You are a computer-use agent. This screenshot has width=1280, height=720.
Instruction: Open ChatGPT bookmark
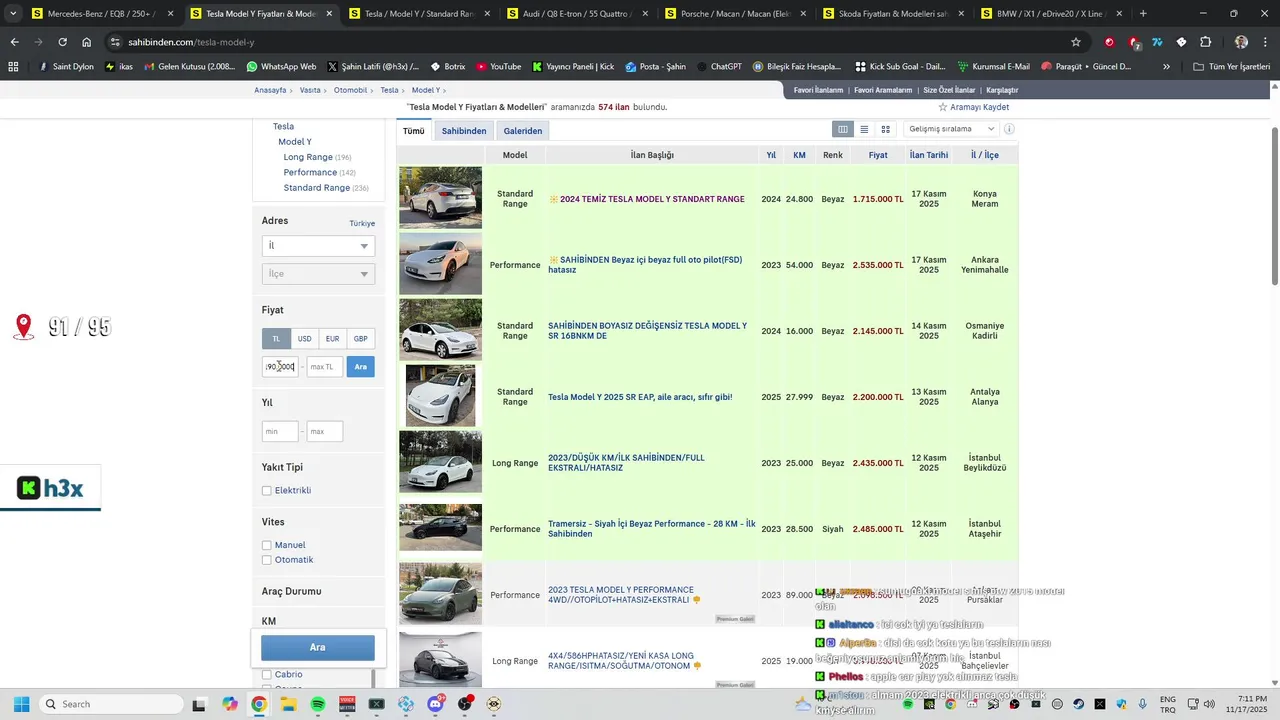(718, 67)
